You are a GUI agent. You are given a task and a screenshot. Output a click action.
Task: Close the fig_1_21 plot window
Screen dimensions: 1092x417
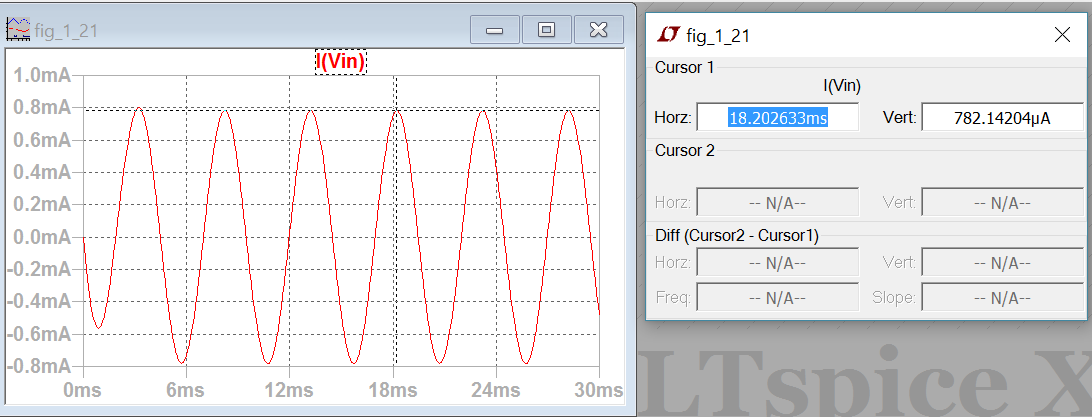coord(598,30)
